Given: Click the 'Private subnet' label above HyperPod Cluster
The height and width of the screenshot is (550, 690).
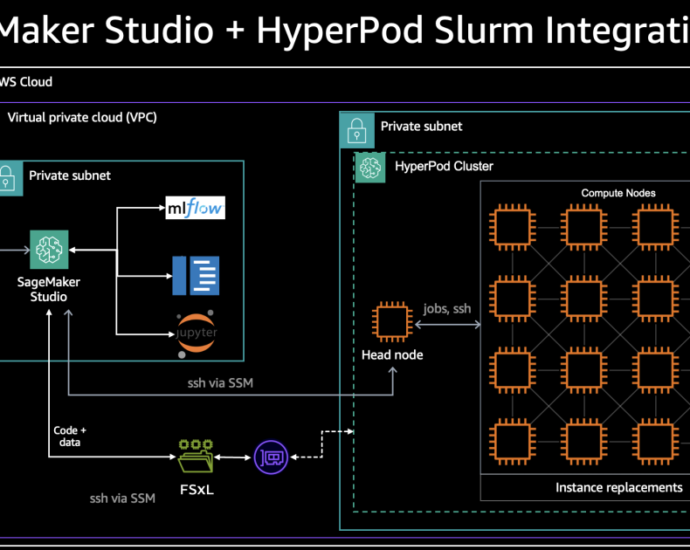Looking at the screenshot, I should pos(421,126).
